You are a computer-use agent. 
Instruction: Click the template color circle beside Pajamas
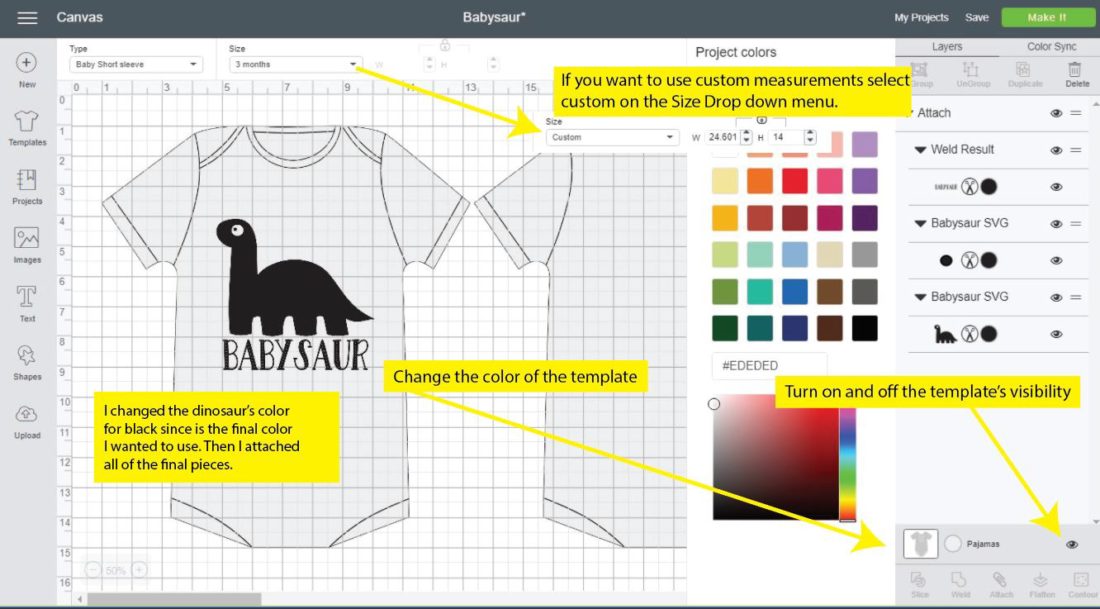click(953, 544)
